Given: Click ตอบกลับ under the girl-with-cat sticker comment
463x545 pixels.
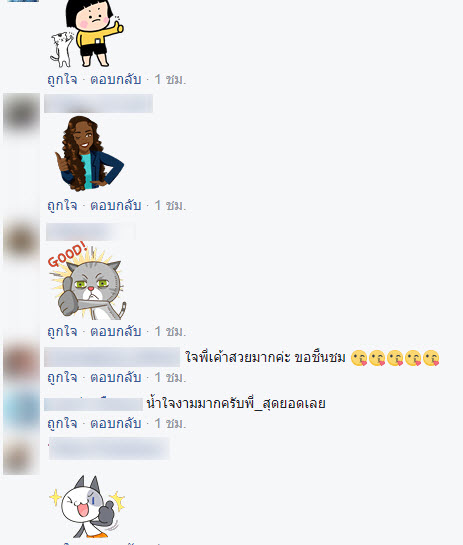Looking at the screenshot, I should pyautogui.click(x=116, y=80).
